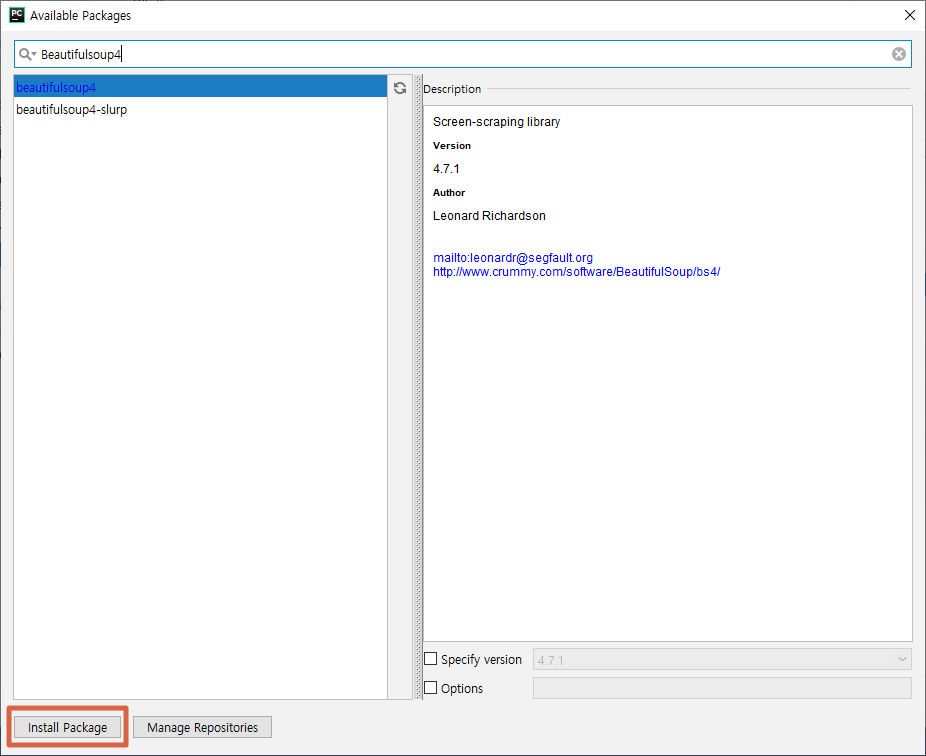Reload the package list with refresh icon
Screen dimensions: 926x756
(400, 88)
